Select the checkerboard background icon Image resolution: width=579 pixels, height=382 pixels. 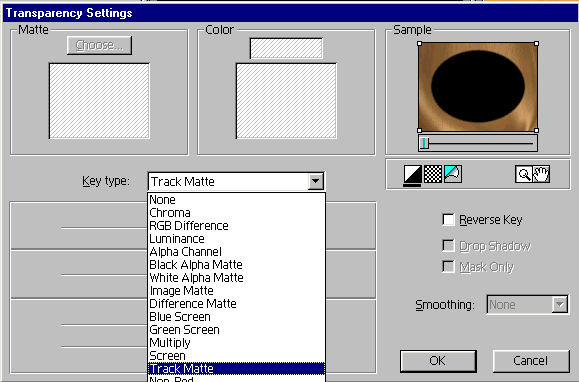click(x=433, y=174)
